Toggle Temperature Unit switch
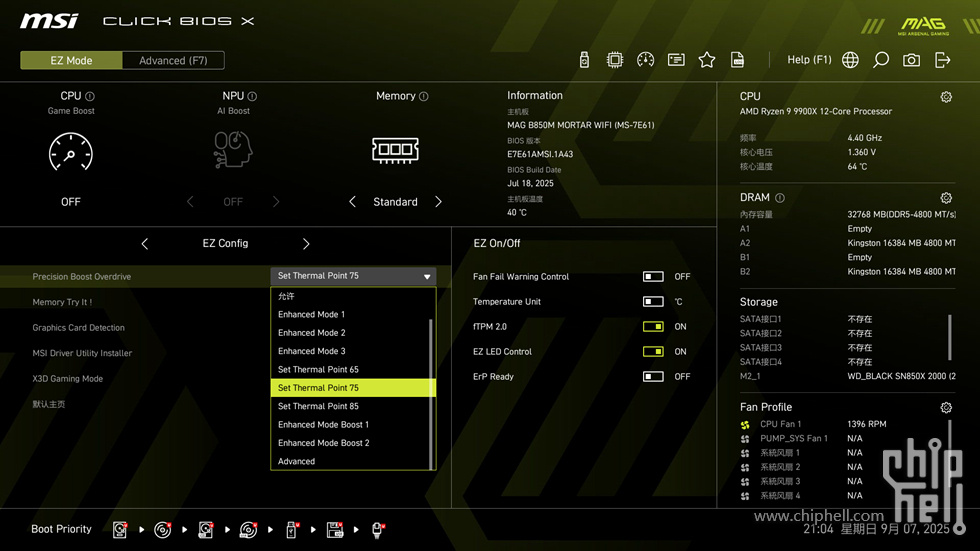The image size is (980, 551). (x=653, y=302)
